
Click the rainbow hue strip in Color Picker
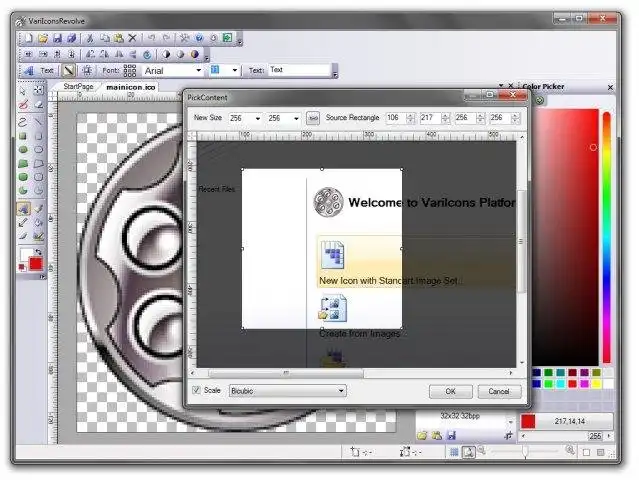click(x=606, y=238)
